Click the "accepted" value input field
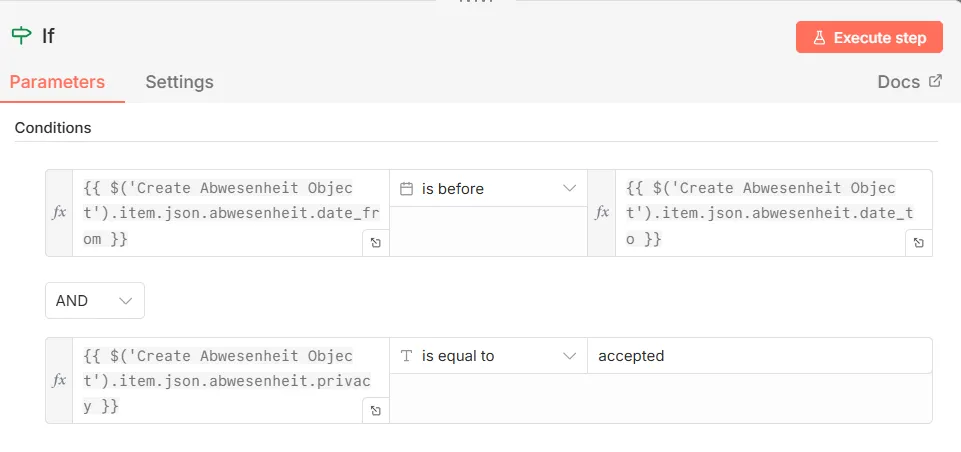The image size is (961, 452). (758, 356)
